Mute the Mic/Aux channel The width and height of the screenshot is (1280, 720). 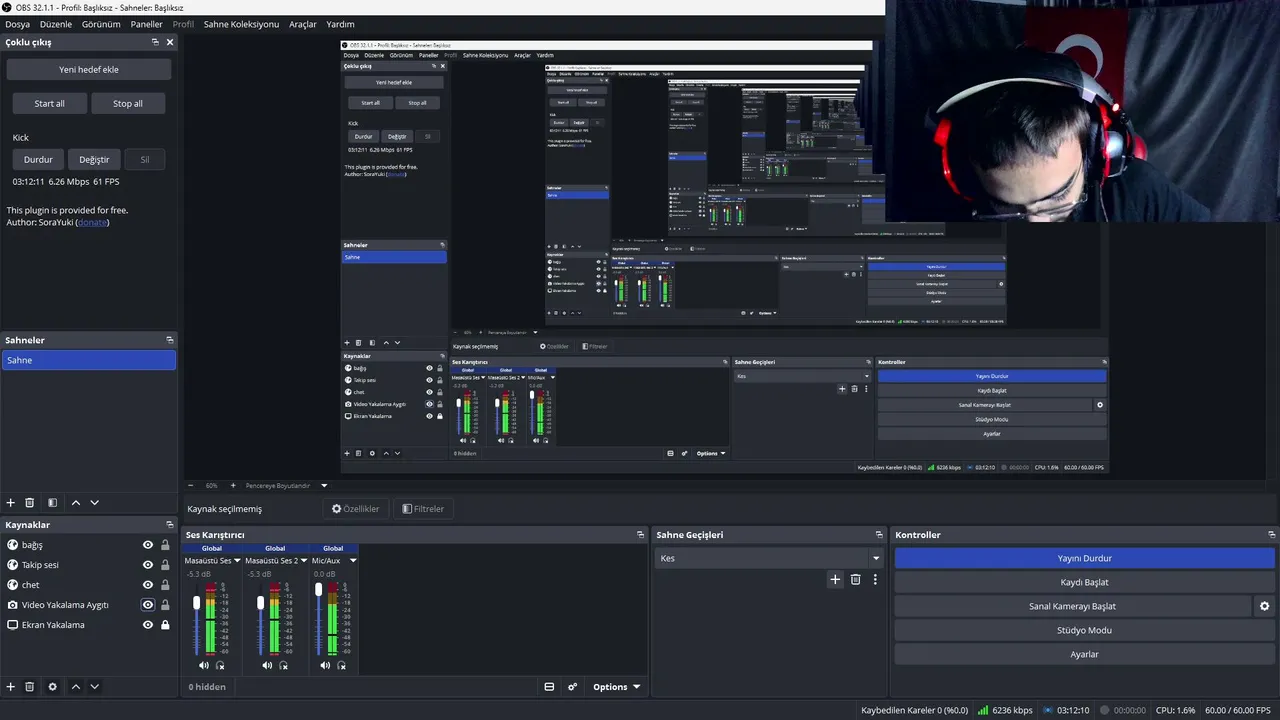point(325,665)
